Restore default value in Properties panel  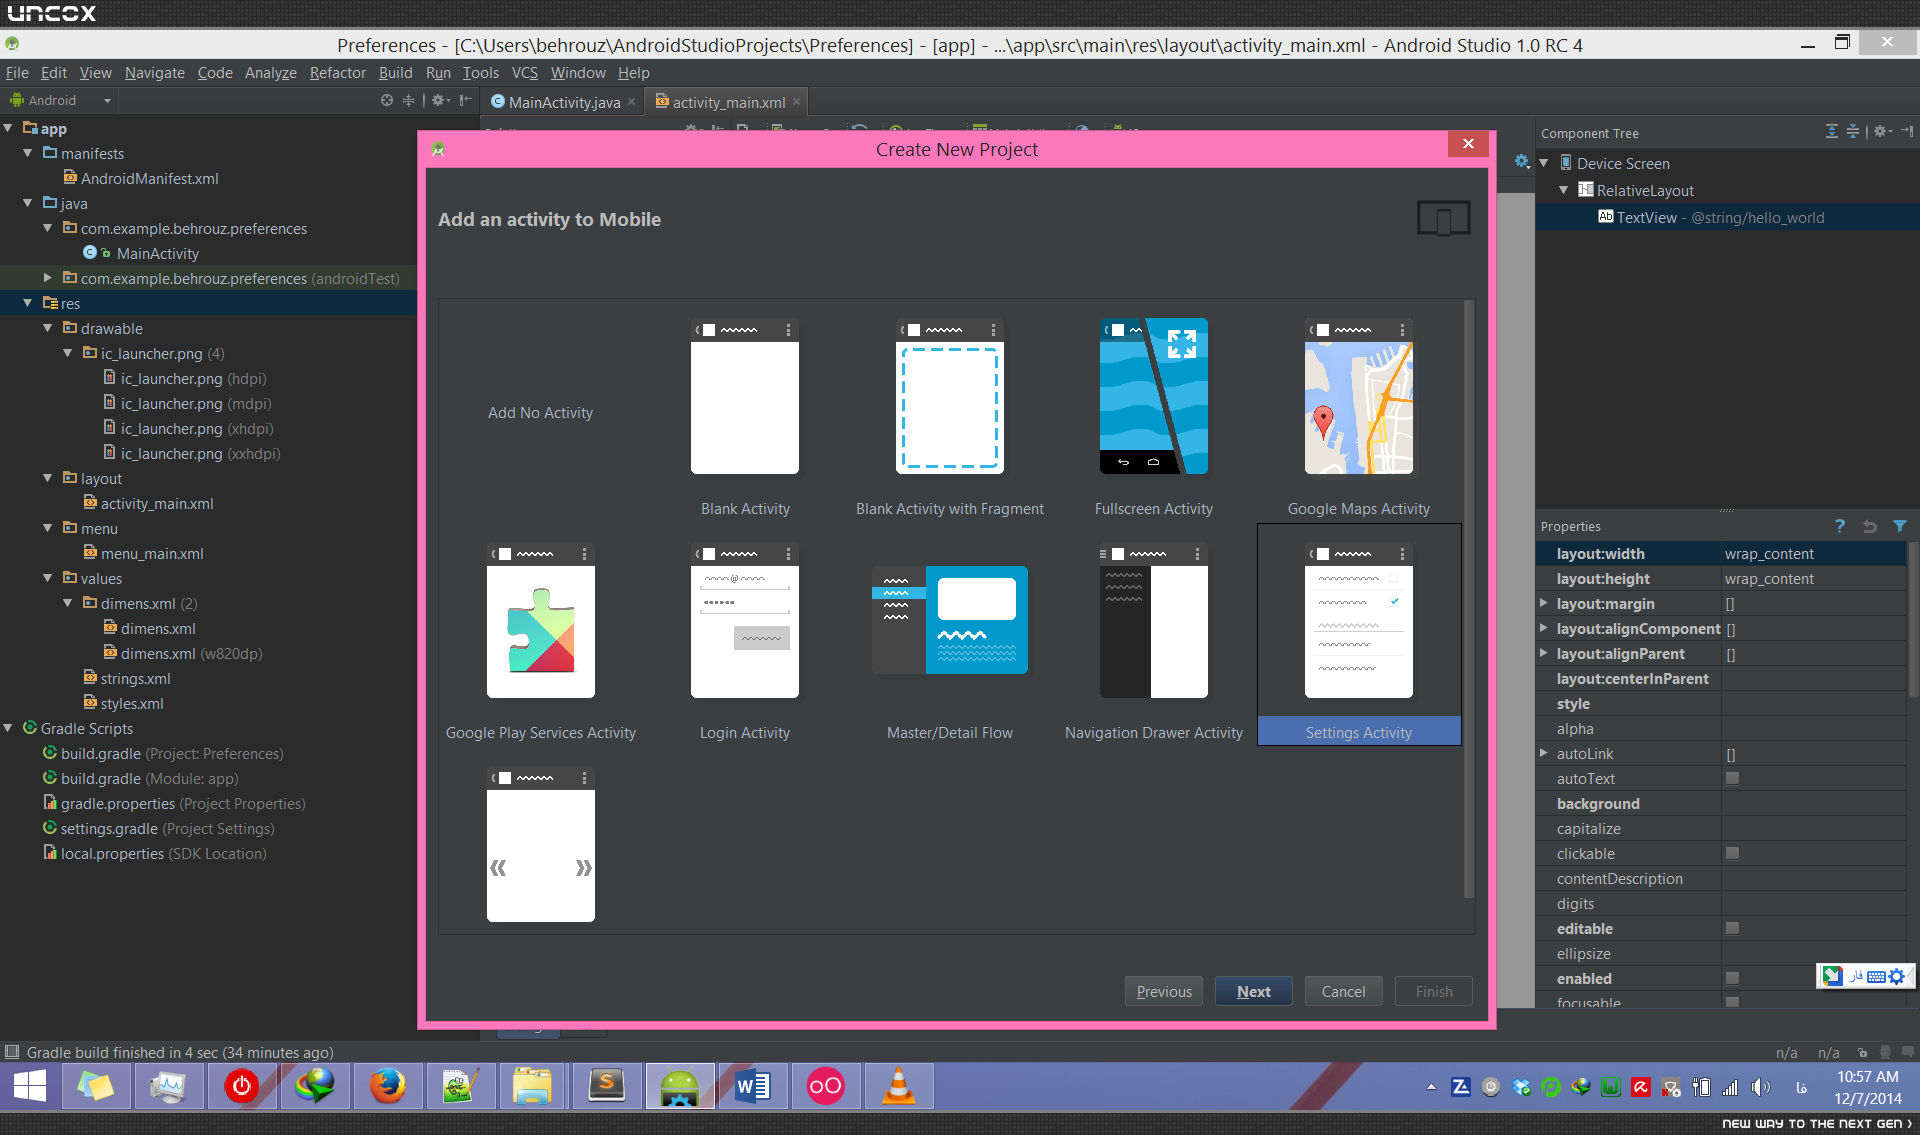coord(1869,526)
